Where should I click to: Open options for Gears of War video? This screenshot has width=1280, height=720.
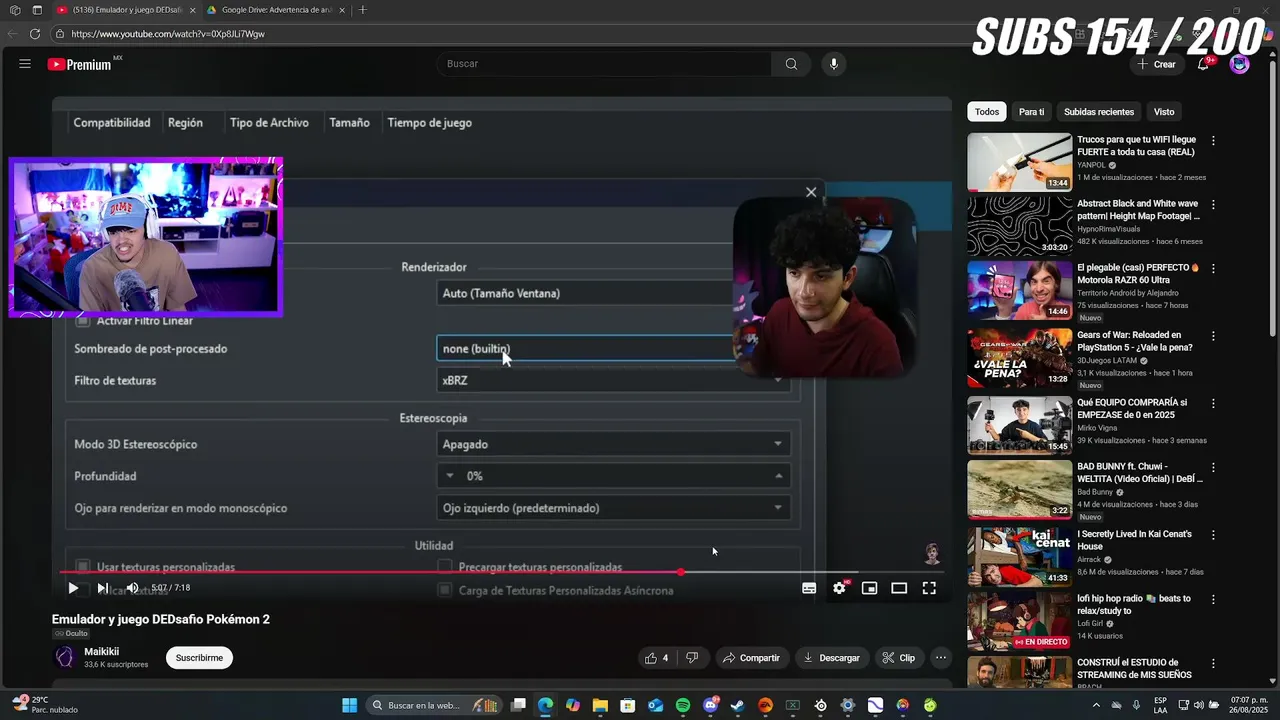coord(1213,336)
